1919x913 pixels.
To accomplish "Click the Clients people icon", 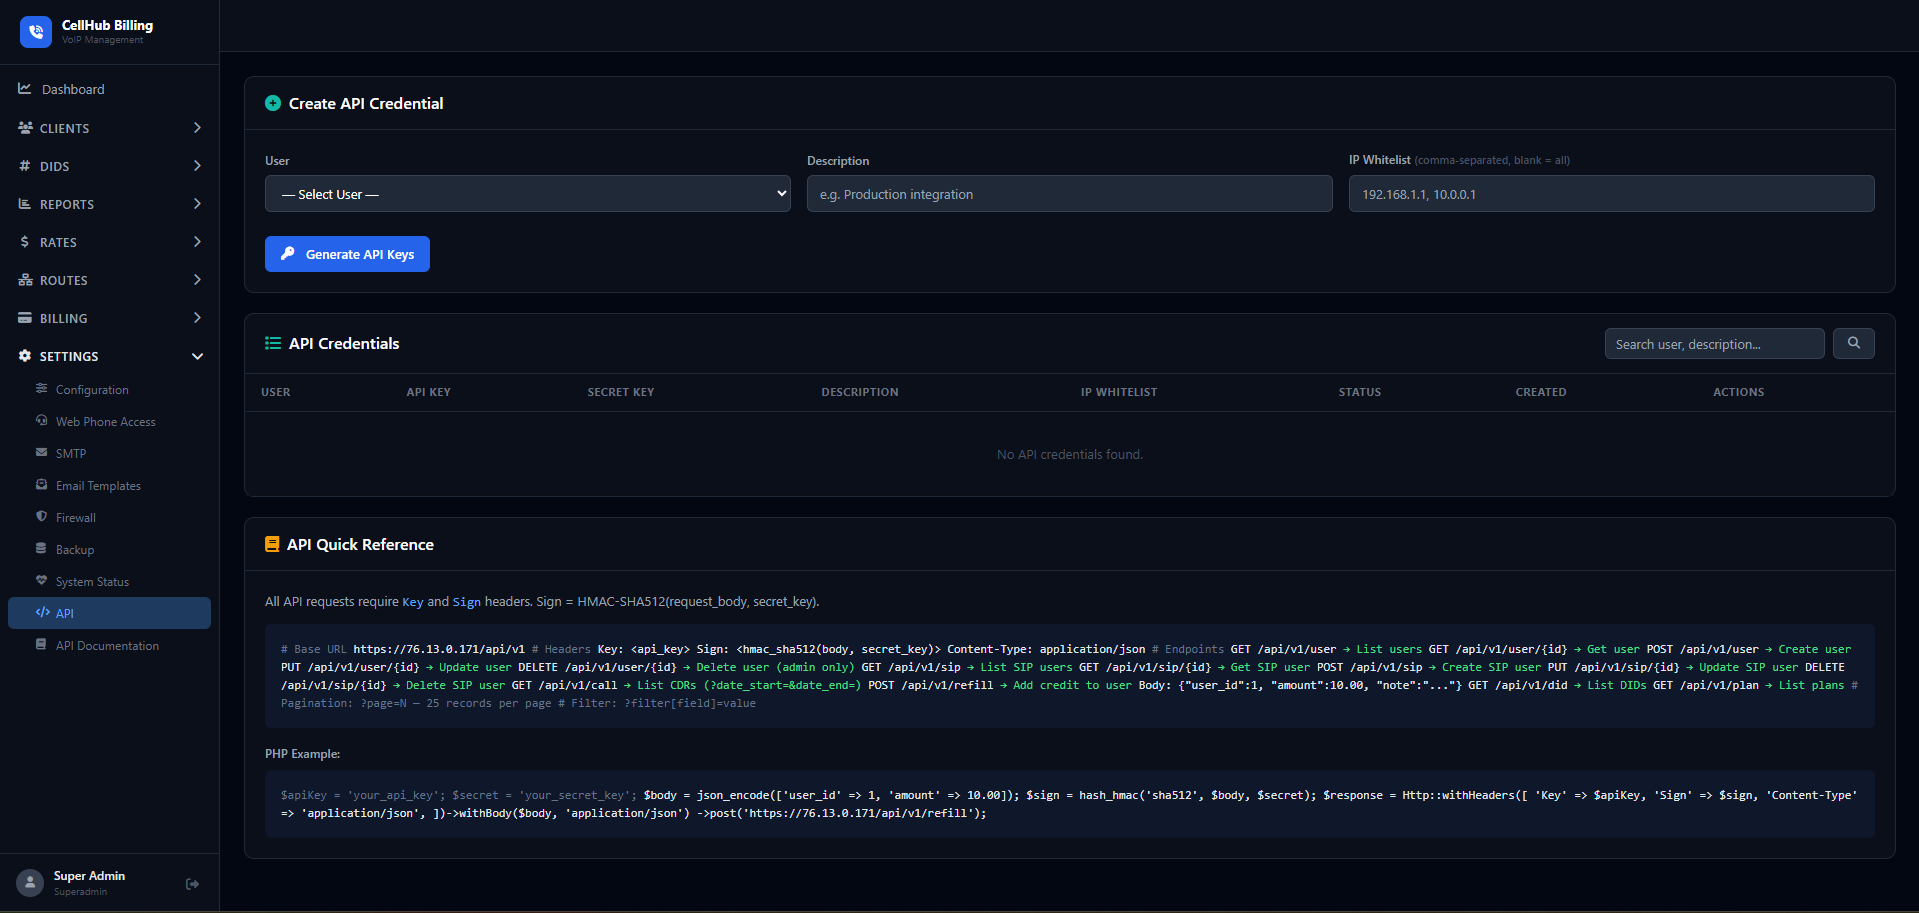I will 25,128.
